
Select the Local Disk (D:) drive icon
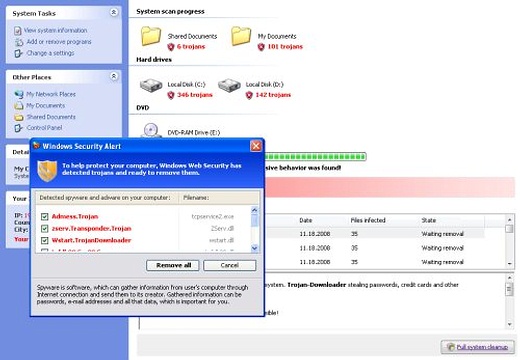click(229, 85)
